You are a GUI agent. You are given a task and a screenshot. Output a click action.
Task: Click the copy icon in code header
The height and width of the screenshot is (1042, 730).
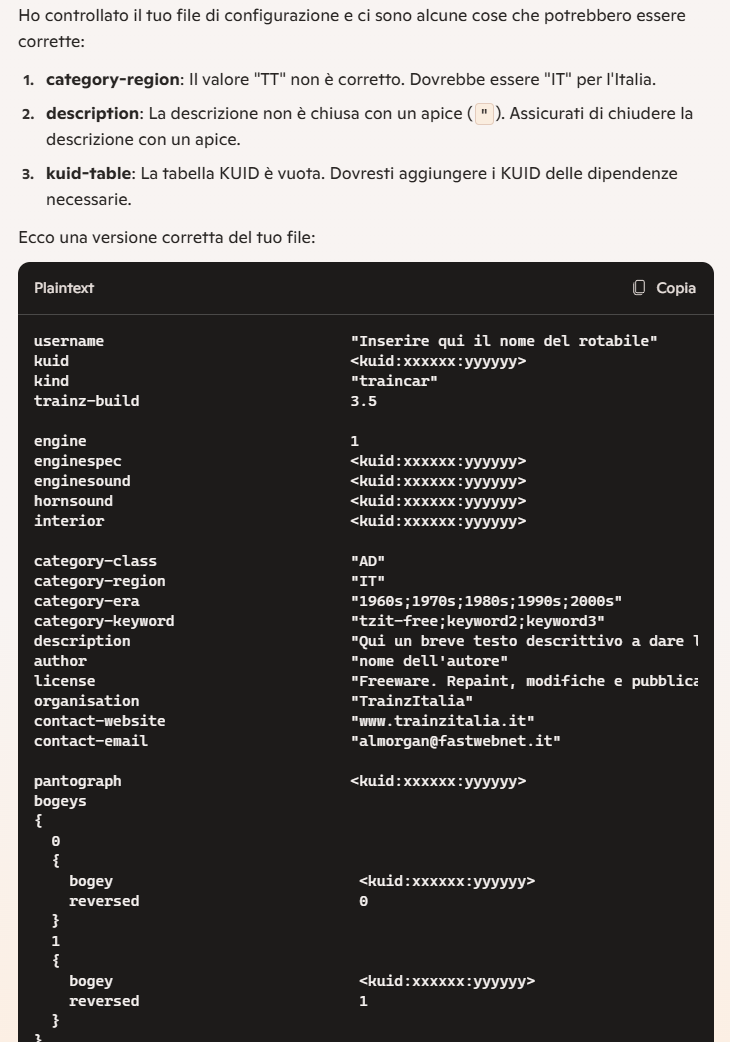(639, 288)
